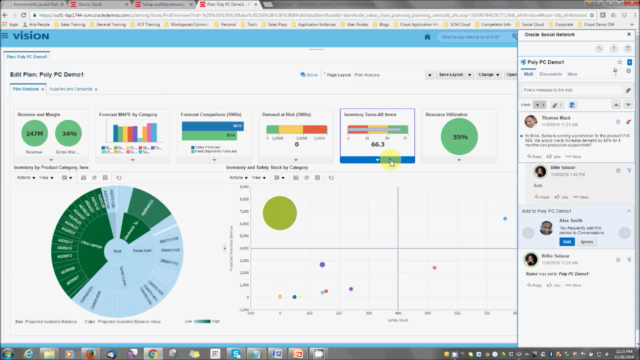640x360 pixels.
Task: Expand the Inventory Turns All Items tile
Action: 378,160
